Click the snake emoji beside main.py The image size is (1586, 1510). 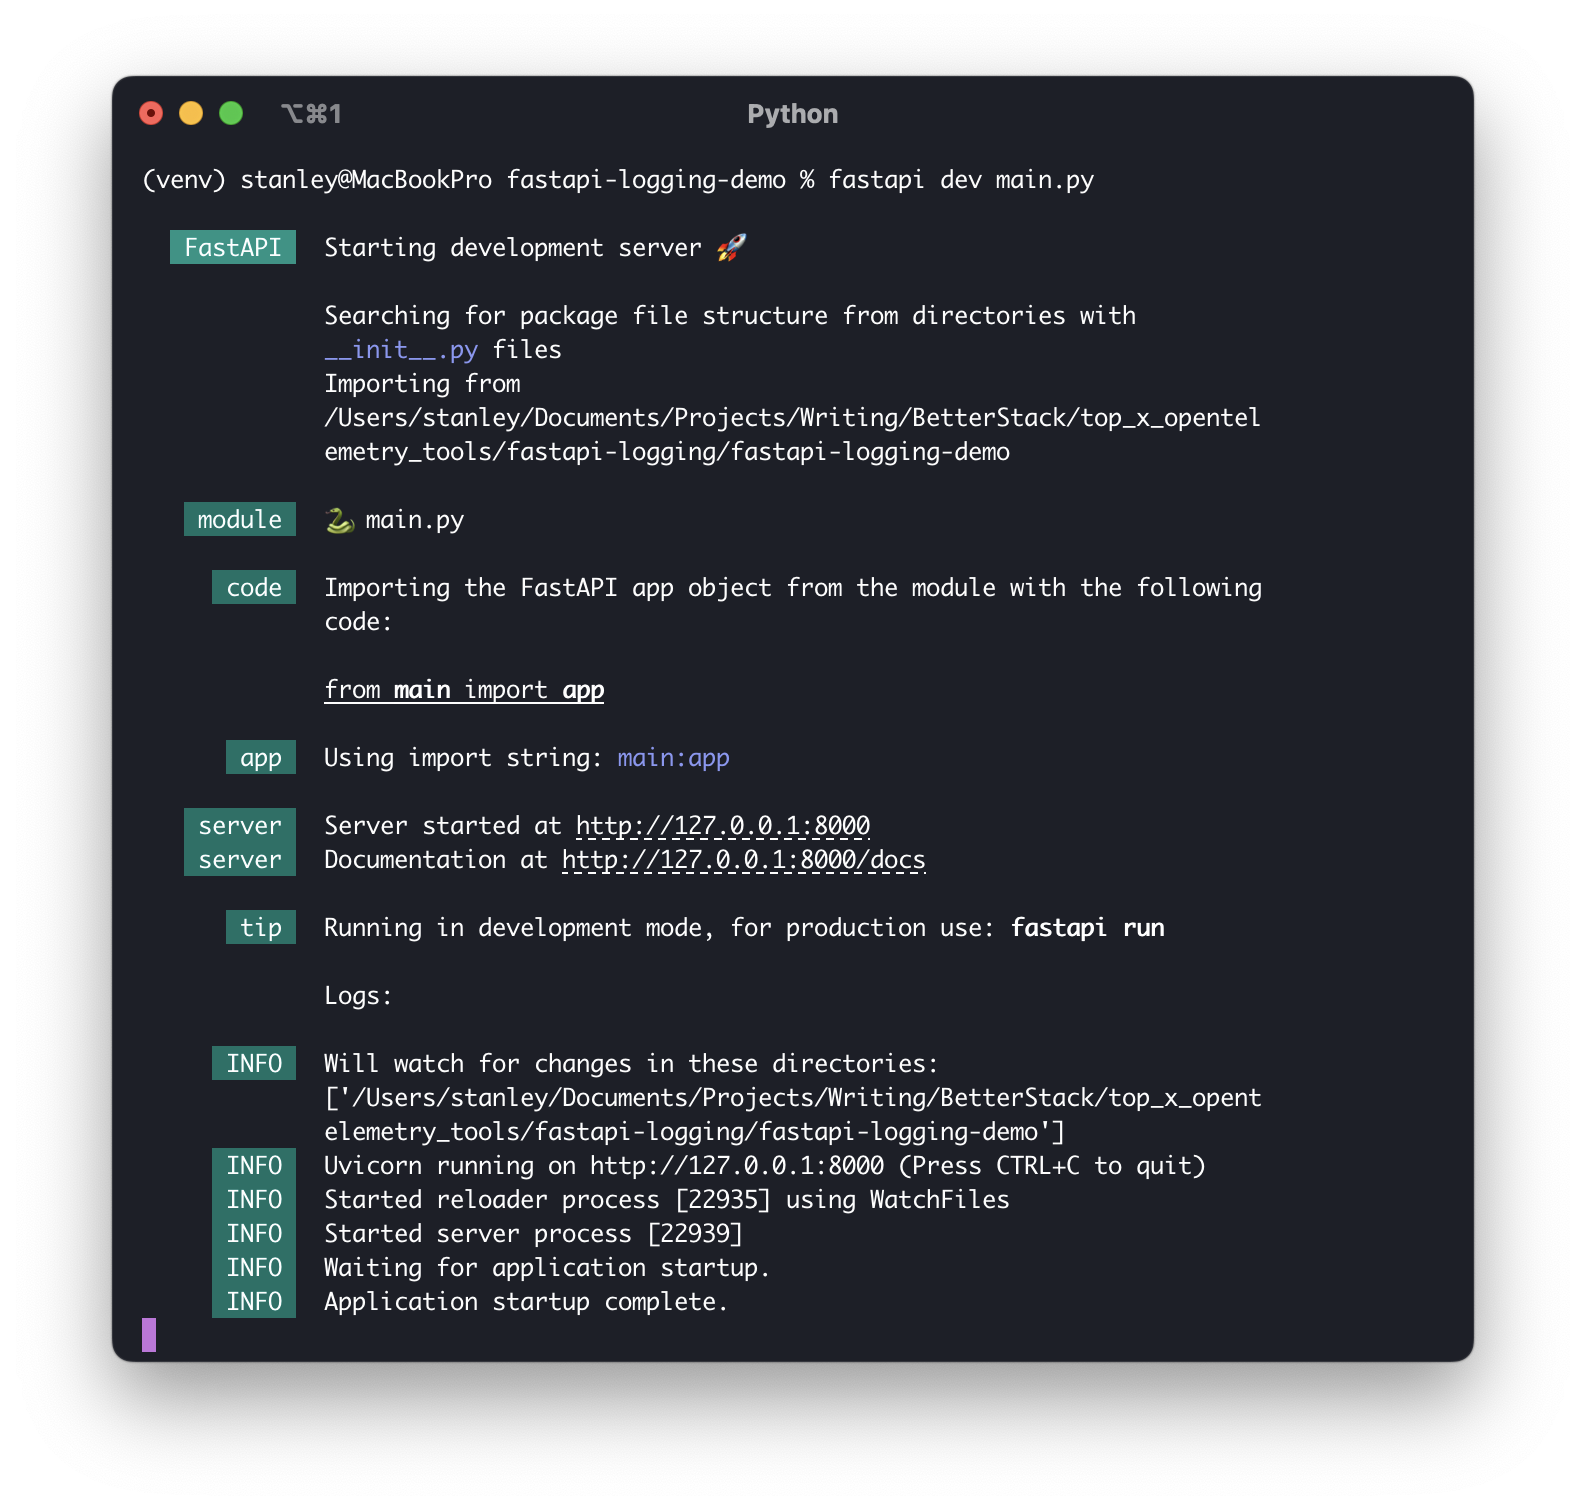click(x=340, y=520)
